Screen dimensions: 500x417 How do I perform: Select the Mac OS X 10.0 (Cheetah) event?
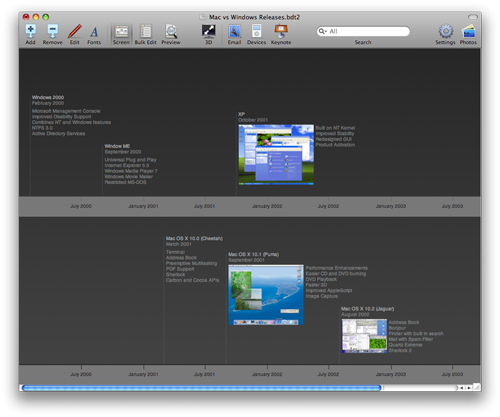coord(194,238)
